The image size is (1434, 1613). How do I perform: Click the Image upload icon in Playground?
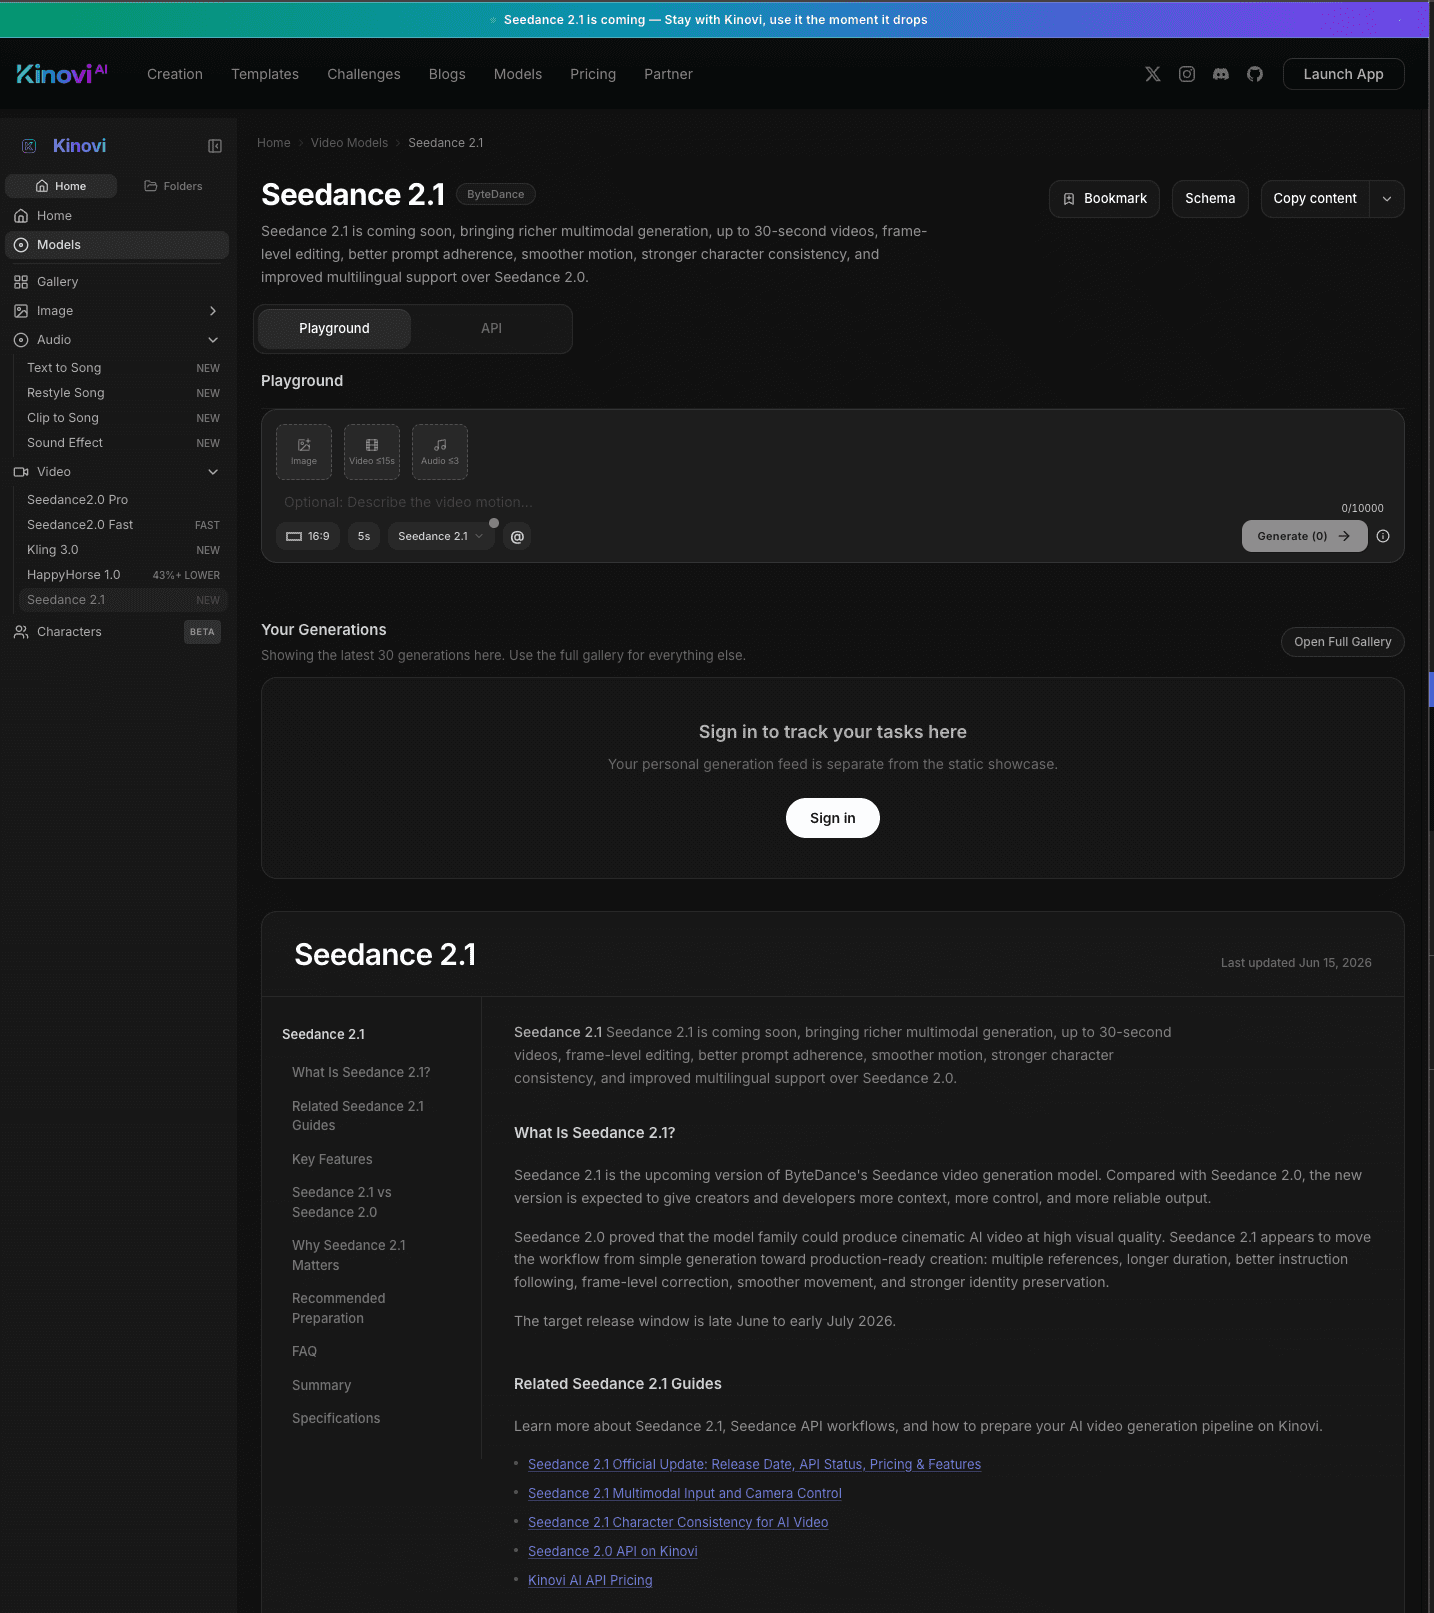pyautogui.click(x=304, y=452)
